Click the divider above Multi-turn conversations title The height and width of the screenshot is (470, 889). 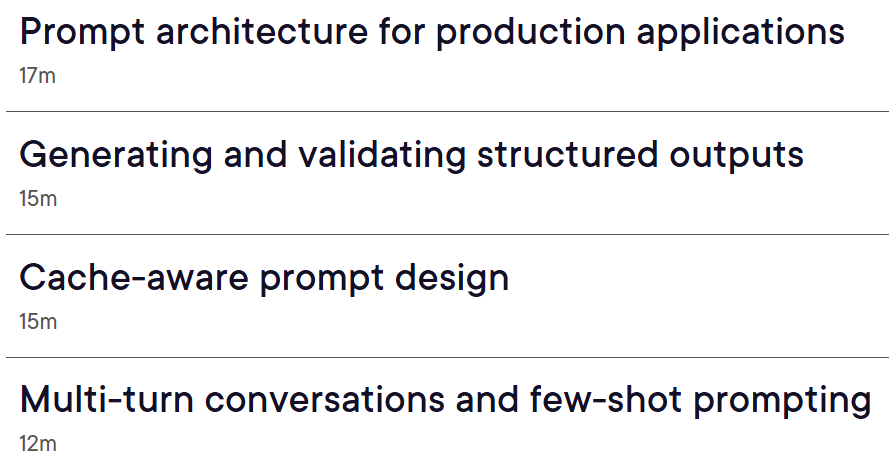(x=447, y=358)
